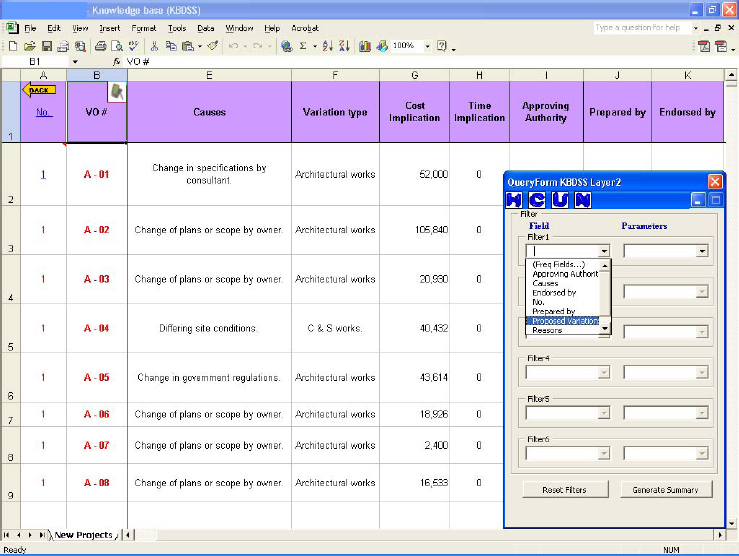The width and height of the screenshot is (739, 556).
Task: Click the Copy icon
Action: pos(171,46)
